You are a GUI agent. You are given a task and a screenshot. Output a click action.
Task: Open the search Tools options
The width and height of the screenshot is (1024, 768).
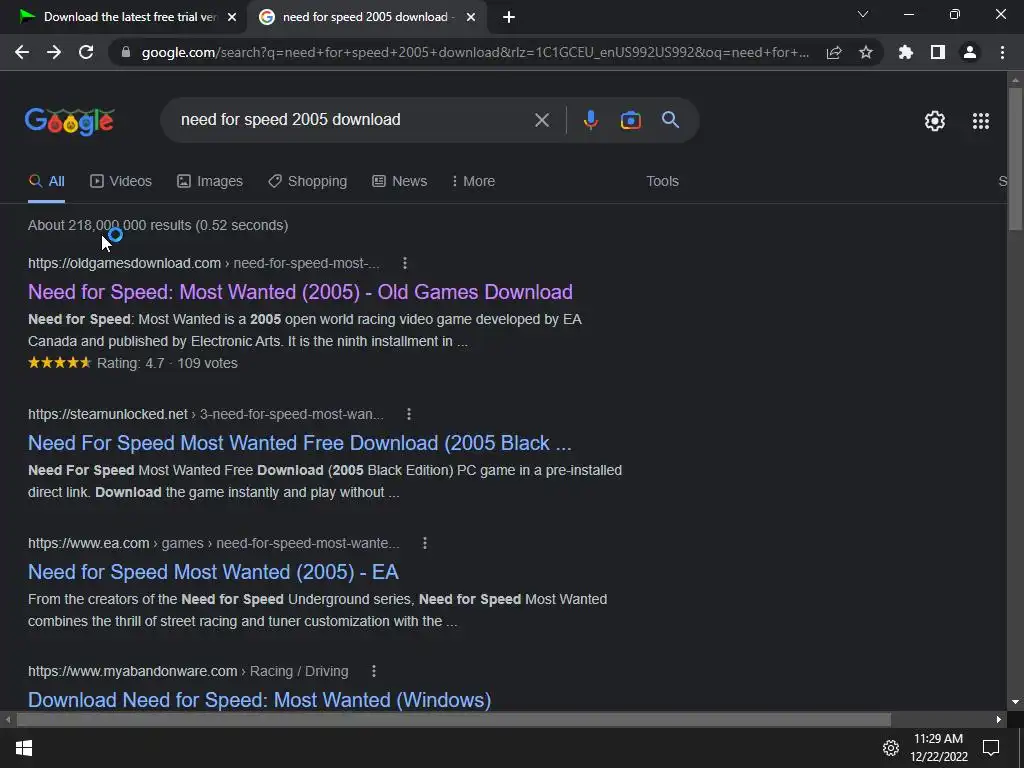(662, 182)
